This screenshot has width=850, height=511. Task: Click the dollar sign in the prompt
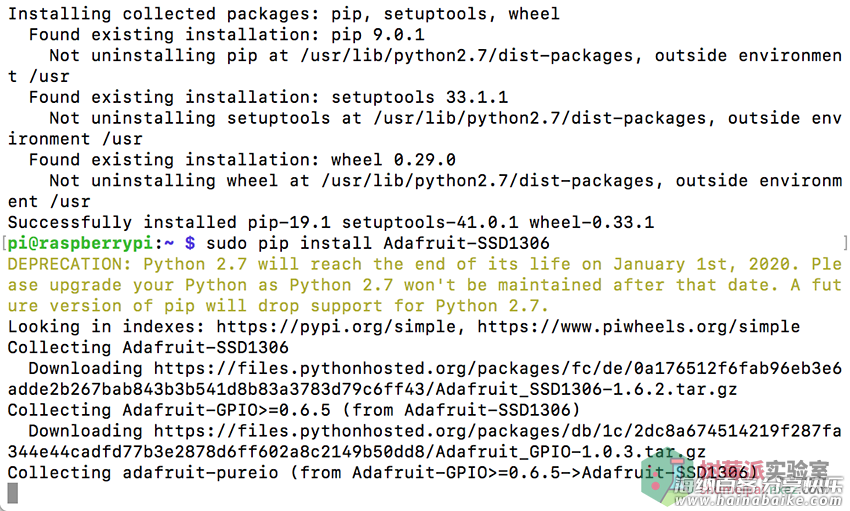pyautogui.click(x=190, y=243)
